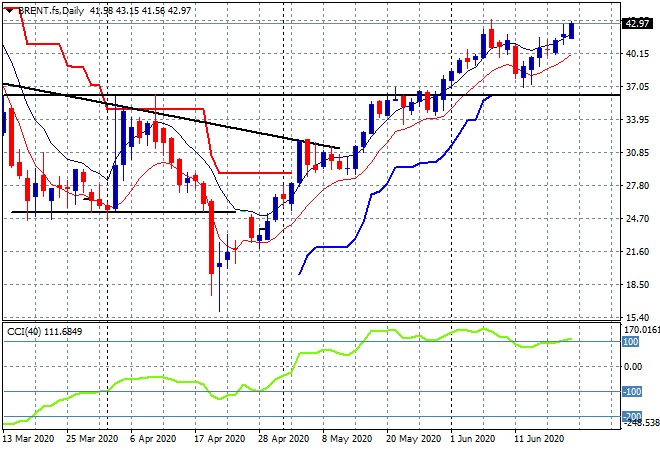Select the horizontal black line near 36
660x450 pixels.
pos(311,95)
